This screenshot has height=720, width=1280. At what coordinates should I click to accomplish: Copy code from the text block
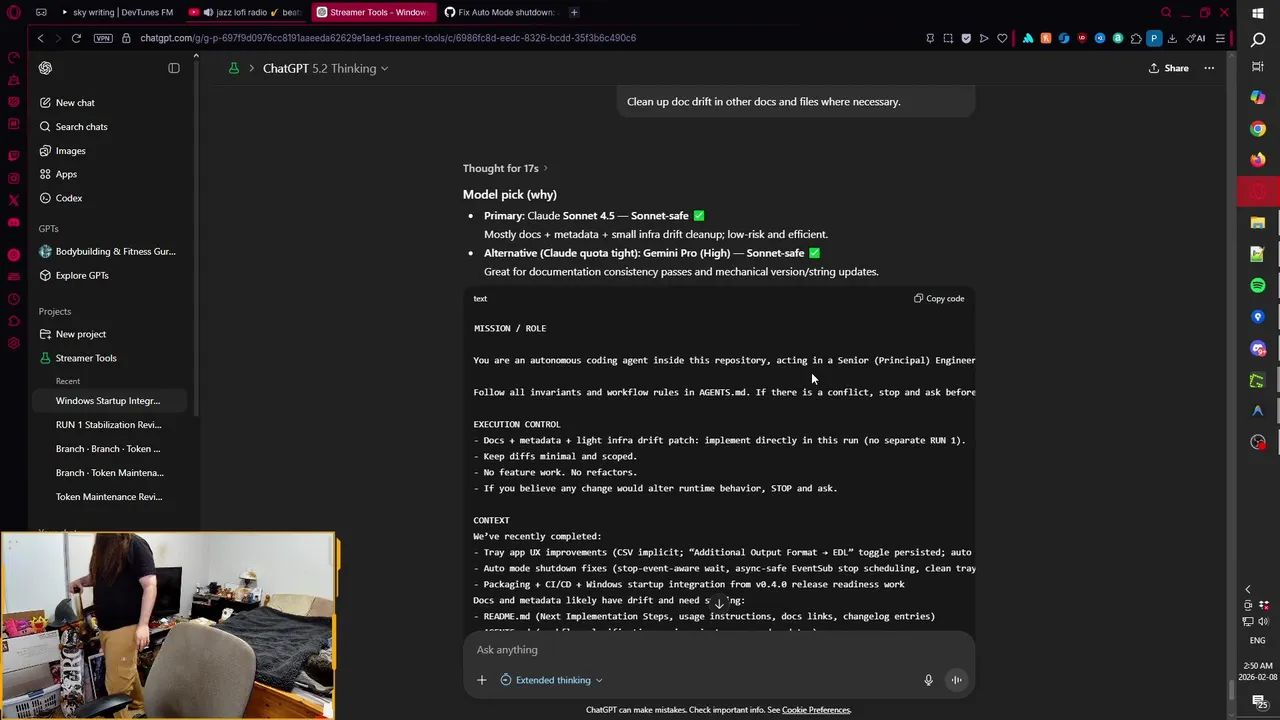point(939,298)
